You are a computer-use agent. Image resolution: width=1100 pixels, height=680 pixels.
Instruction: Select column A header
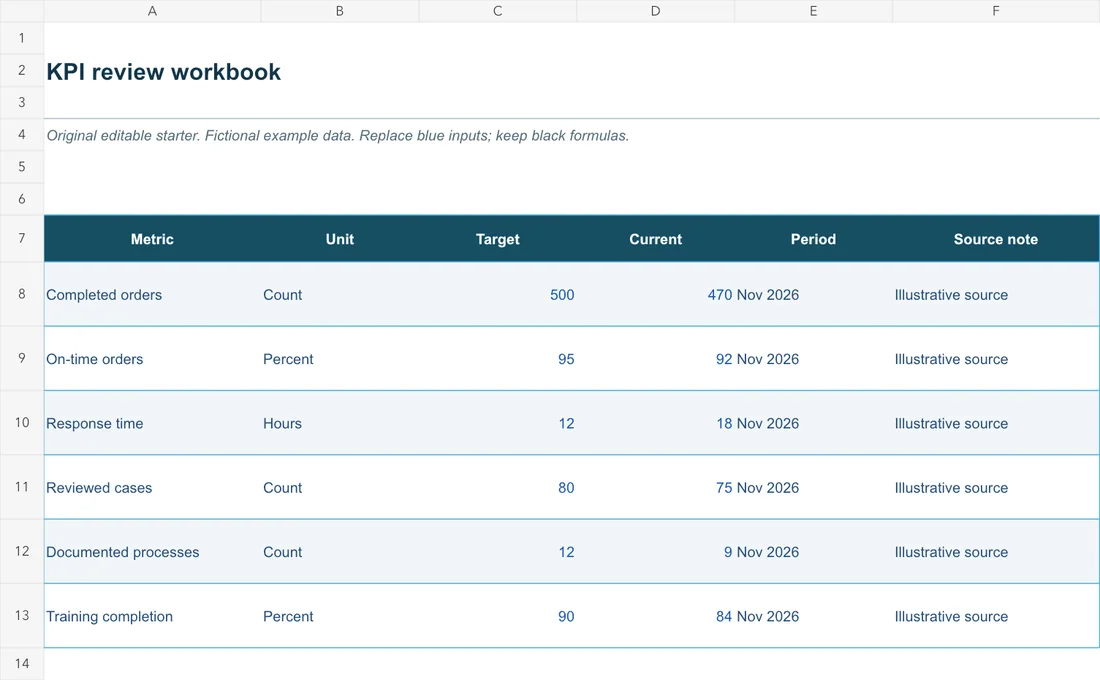point(152,11)
